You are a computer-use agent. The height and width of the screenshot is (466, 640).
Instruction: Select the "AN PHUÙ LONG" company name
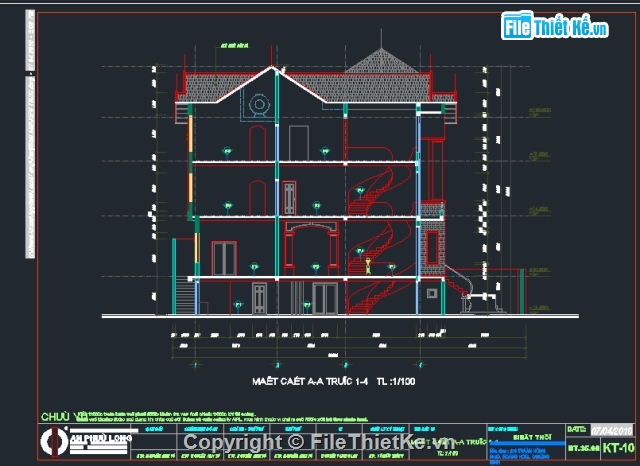[x=101, y=438]
